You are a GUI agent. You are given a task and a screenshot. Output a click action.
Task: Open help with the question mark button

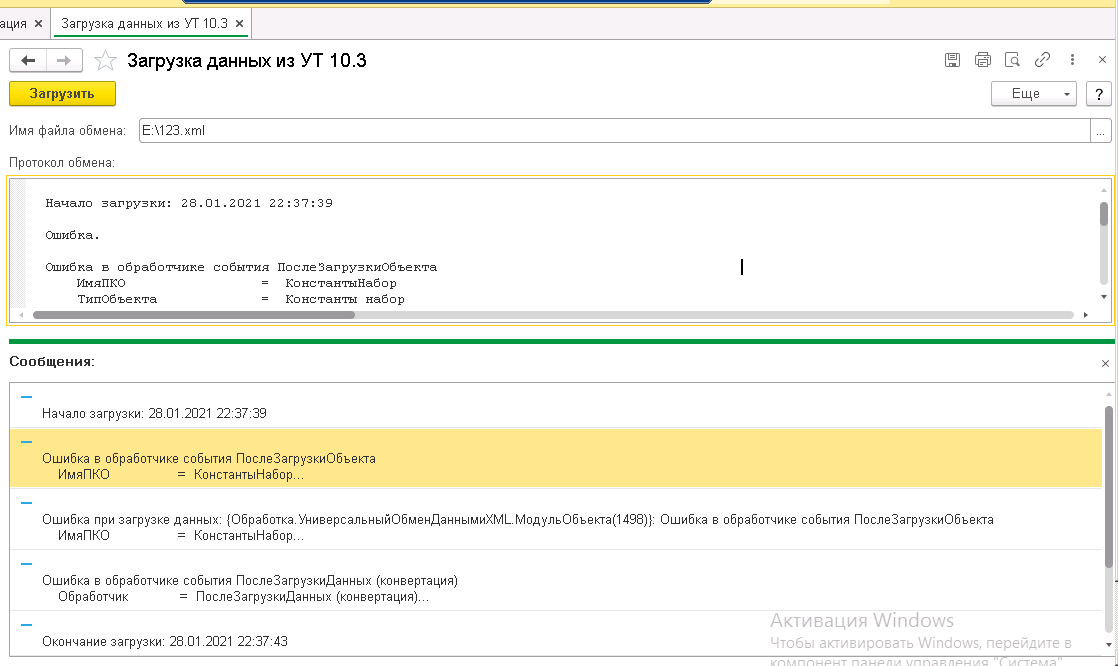click(x=1099, y=94)
